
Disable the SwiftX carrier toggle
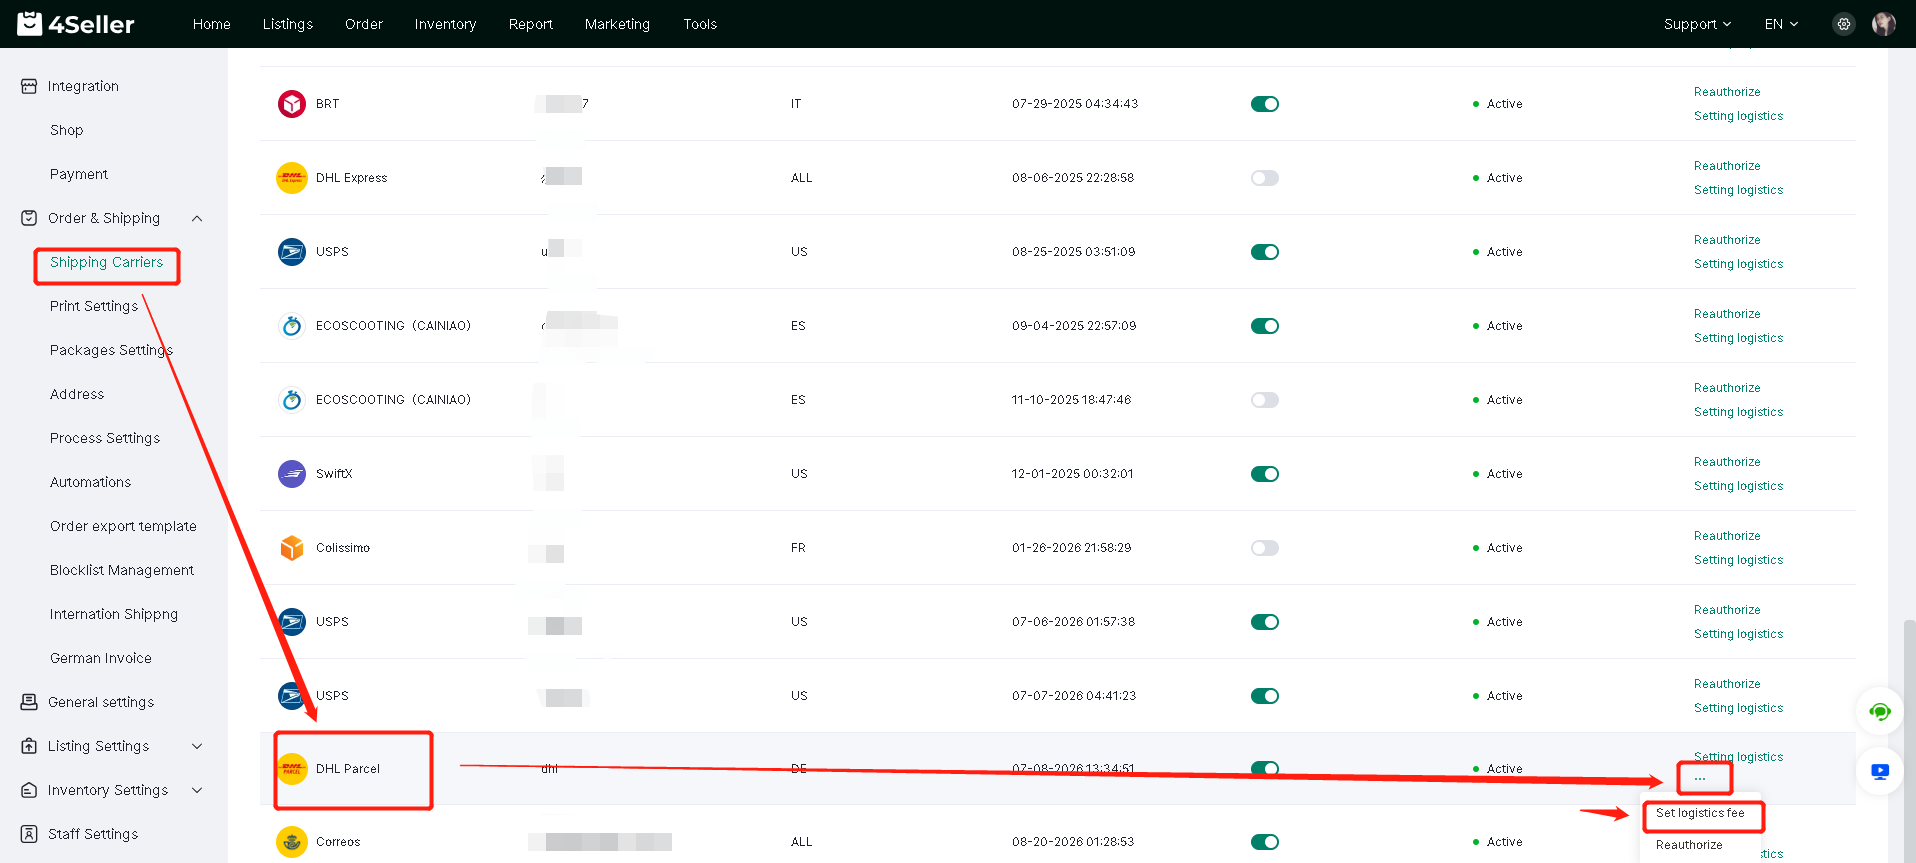pos(1265,474)
